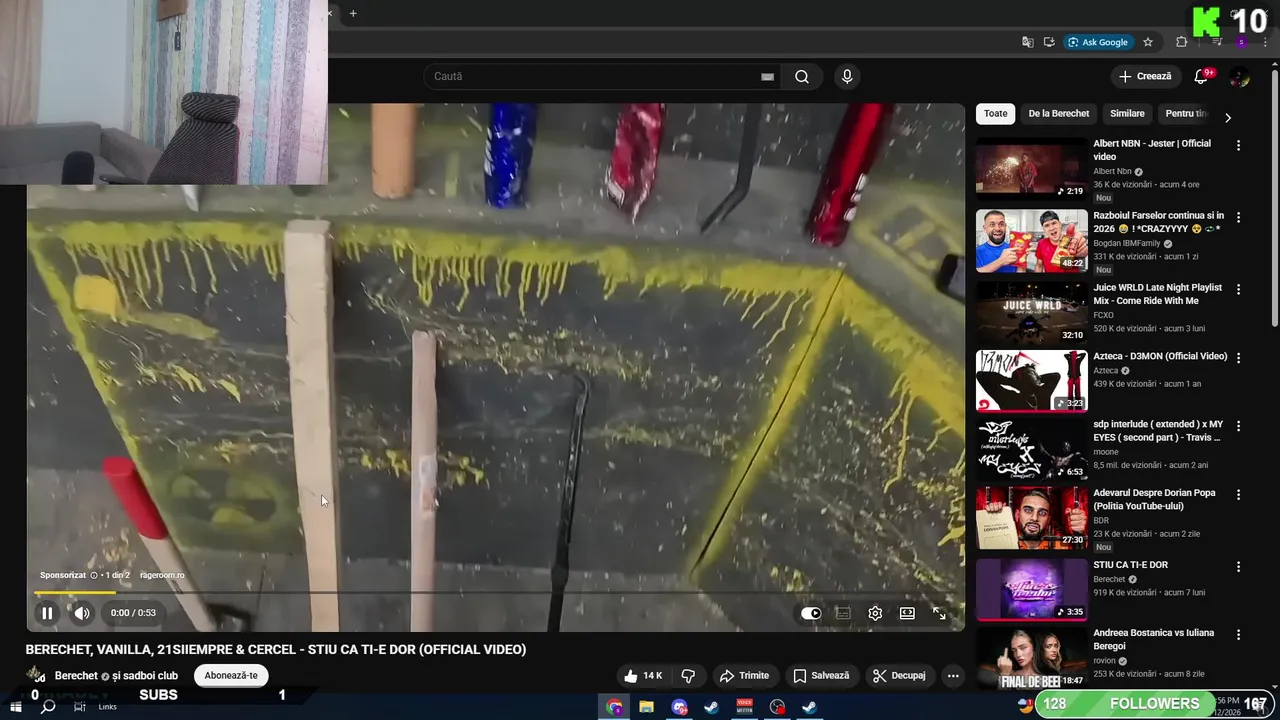
Task: Open on-screen keyboard icon in search box
Action: [x=767, y=77]
